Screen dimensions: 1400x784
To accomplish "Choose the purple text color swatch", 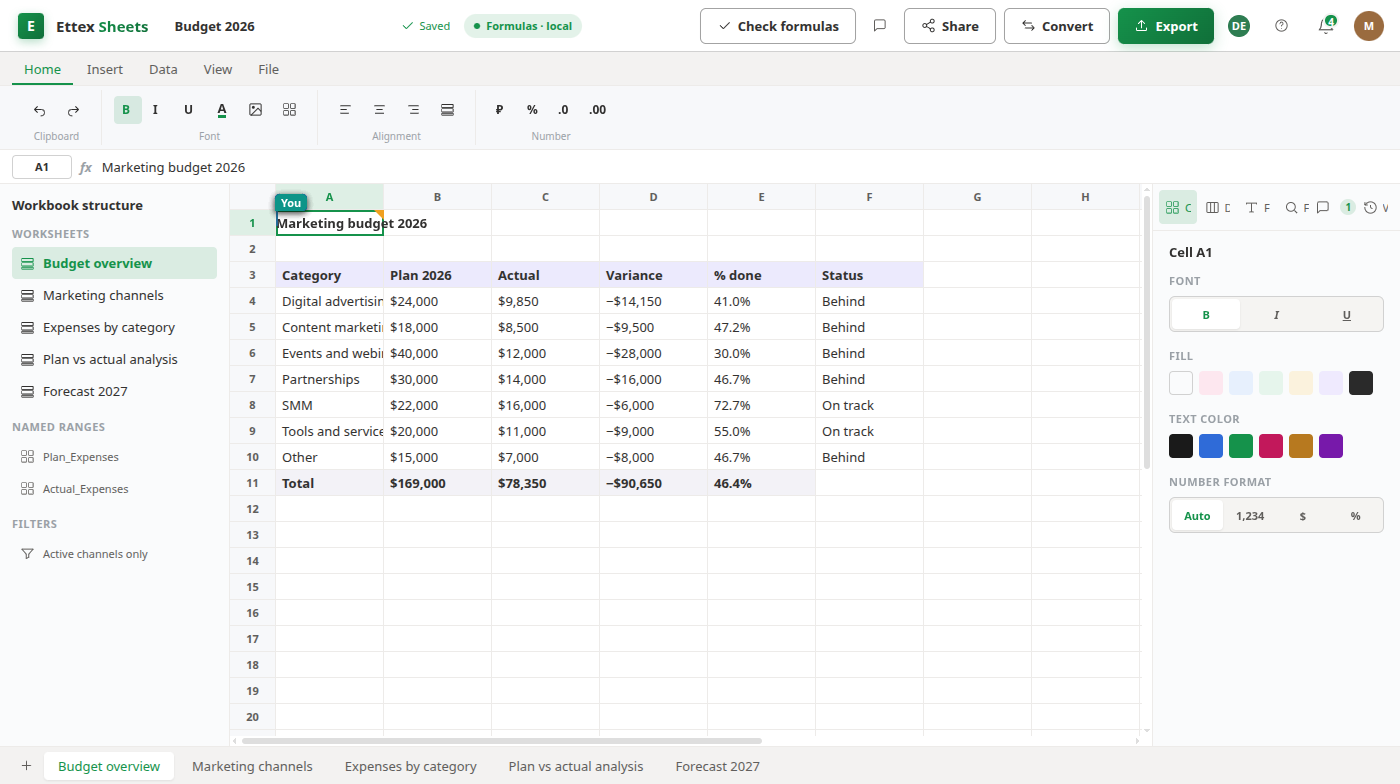I will (1331, 446).
